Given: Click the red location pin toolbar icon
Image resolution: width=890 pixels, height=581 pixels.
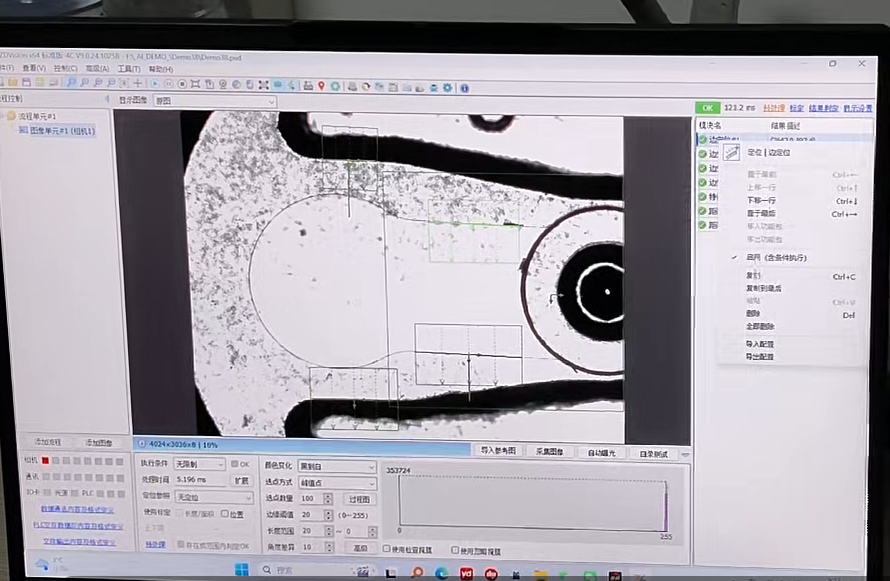Looking at the screenshot, I should (x=321, y=86).
